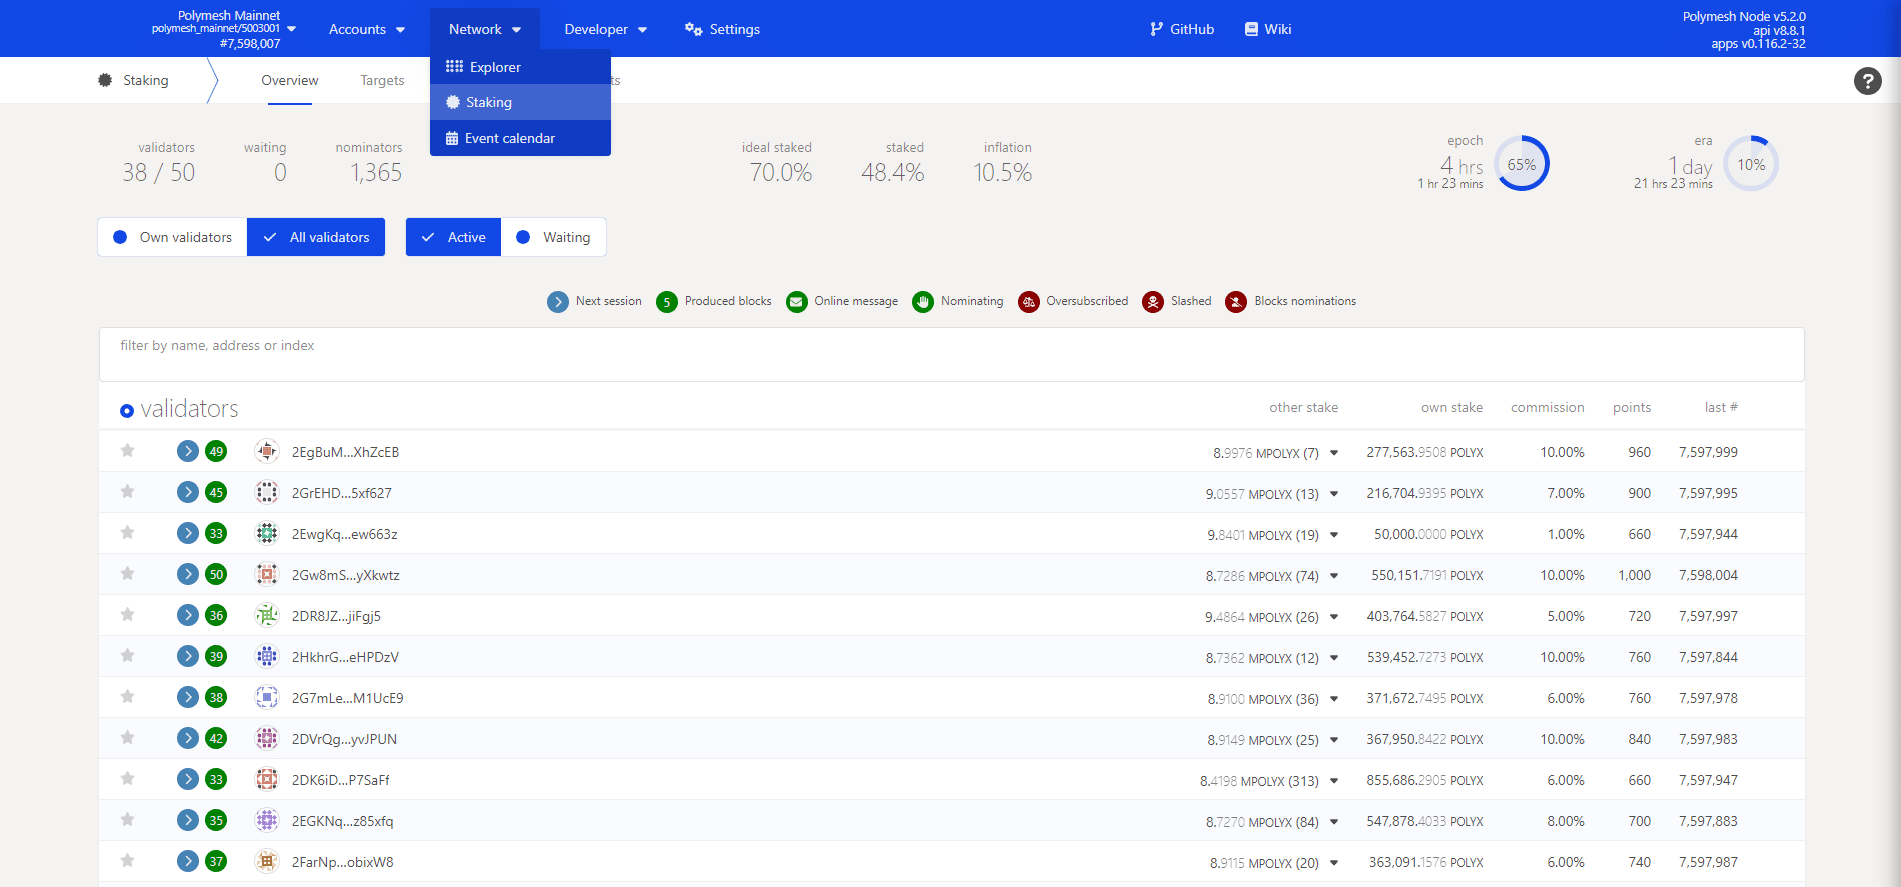Expand nominators of 2EwgKq...ew663z

click(x=1334, y=535)
